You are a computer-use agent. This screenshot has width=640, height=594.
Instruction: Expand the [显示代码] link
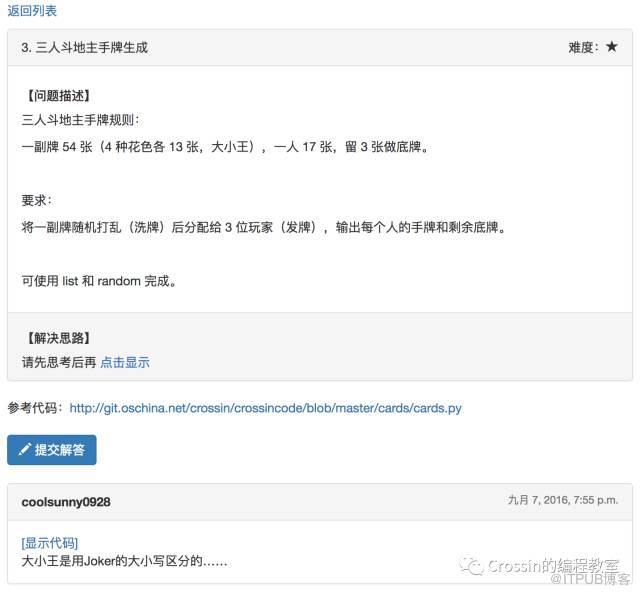(49, 543)
